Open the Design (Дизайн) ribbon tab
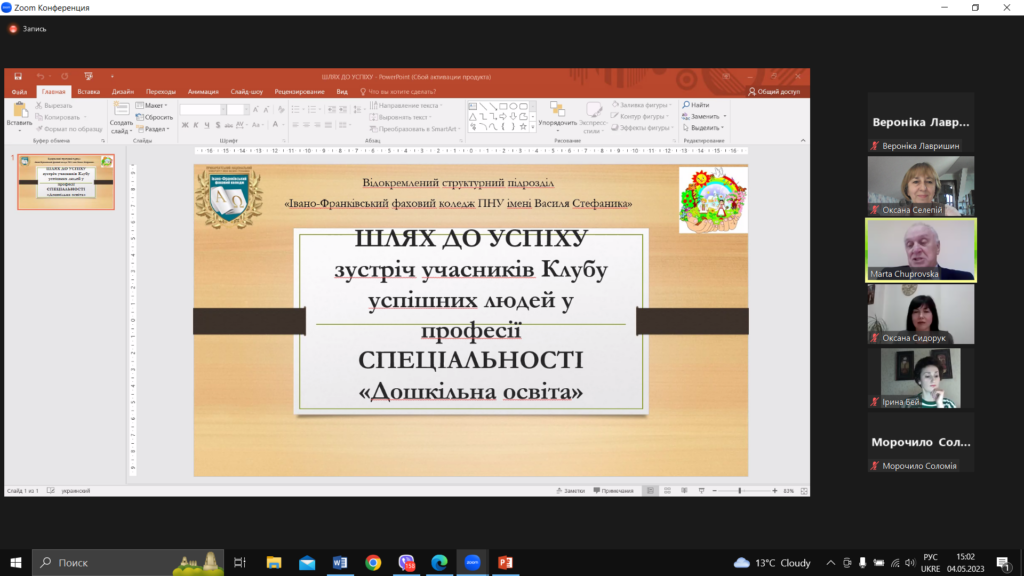The width and height of the screenshot is (1024, 576). 123,91
